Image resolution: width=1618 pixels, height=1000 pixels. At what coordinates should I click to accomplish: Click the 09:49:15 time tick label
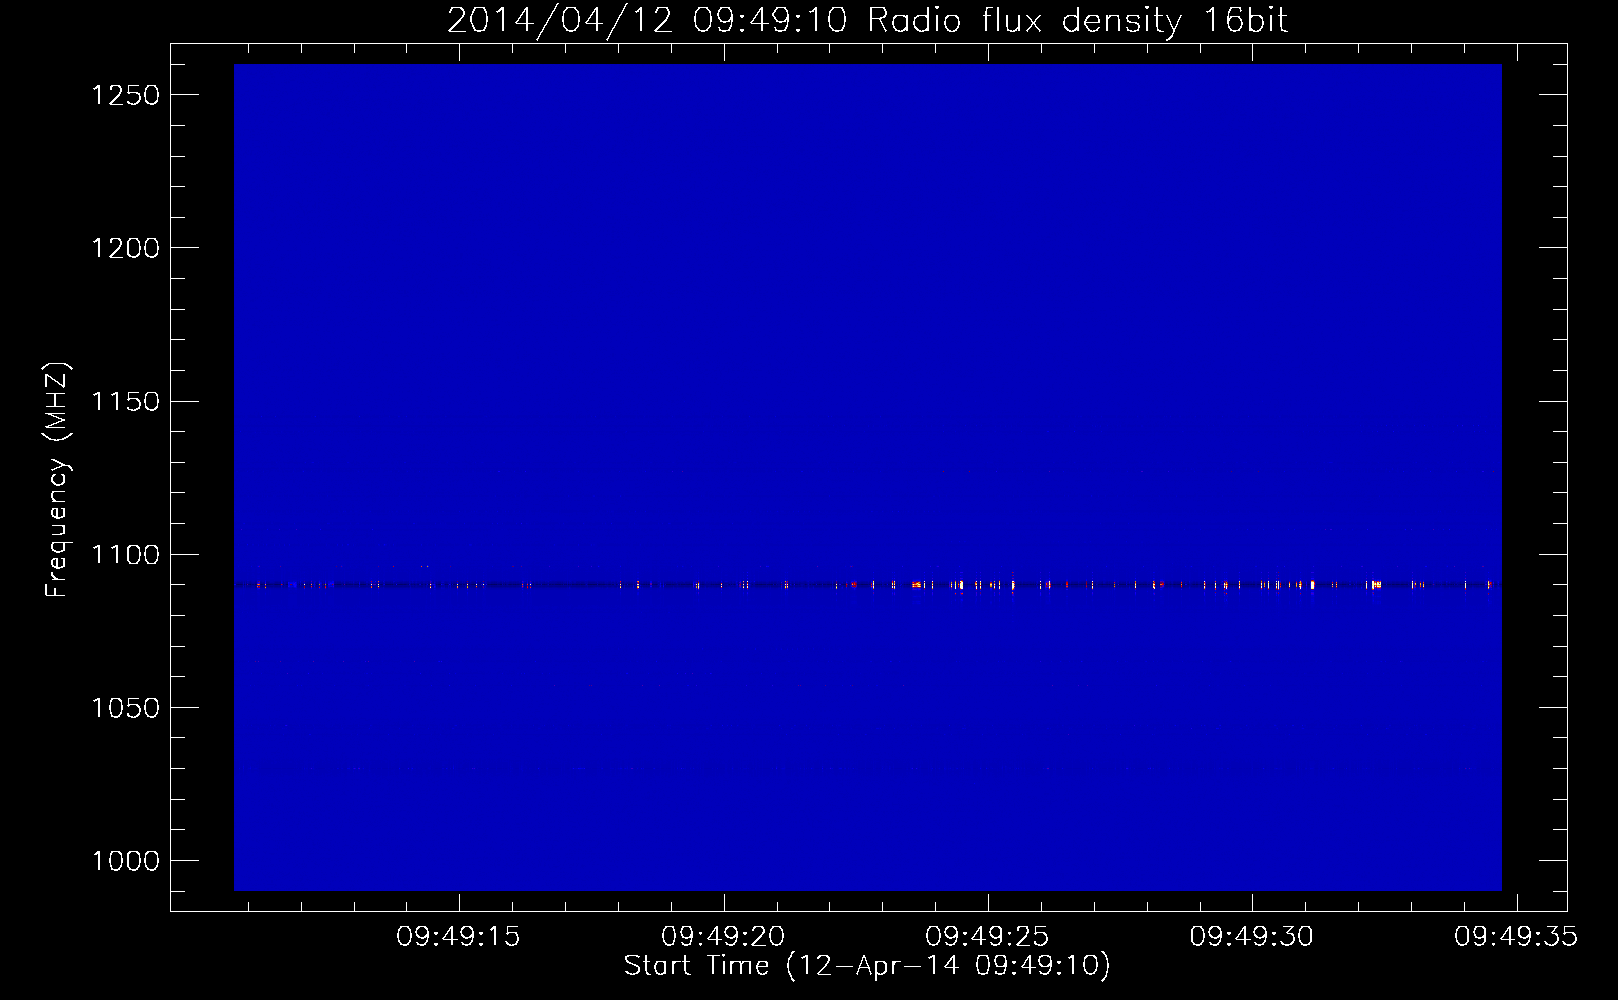[x=458, y=937]
